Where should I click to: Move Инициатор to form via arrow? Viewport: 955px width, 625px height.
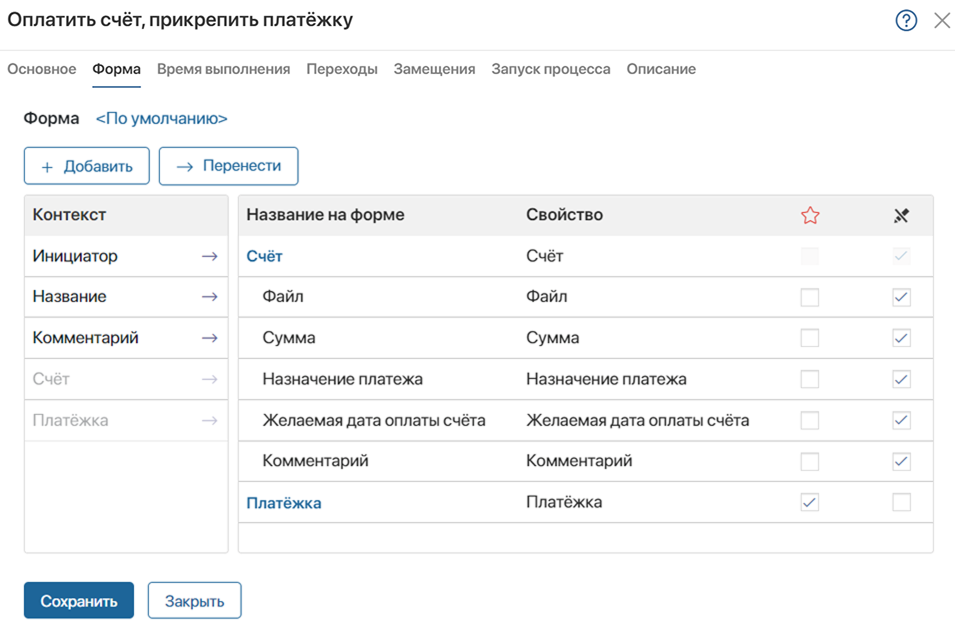point(210,256)
